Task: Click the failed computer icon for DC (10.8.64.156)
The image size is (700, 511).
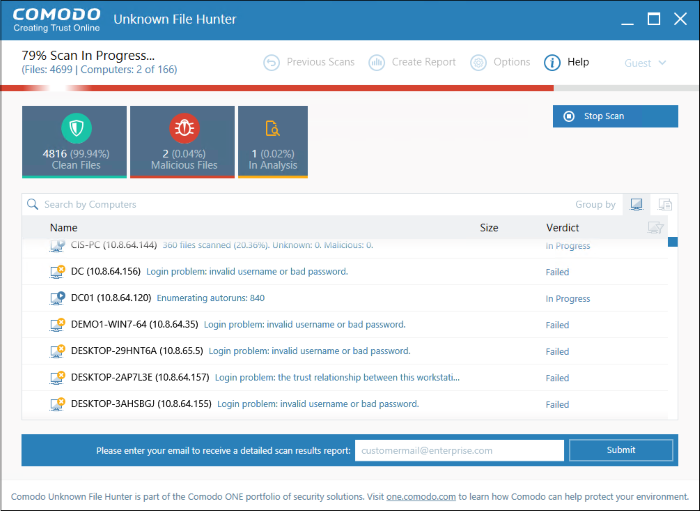Action: [x=57, y=272]
